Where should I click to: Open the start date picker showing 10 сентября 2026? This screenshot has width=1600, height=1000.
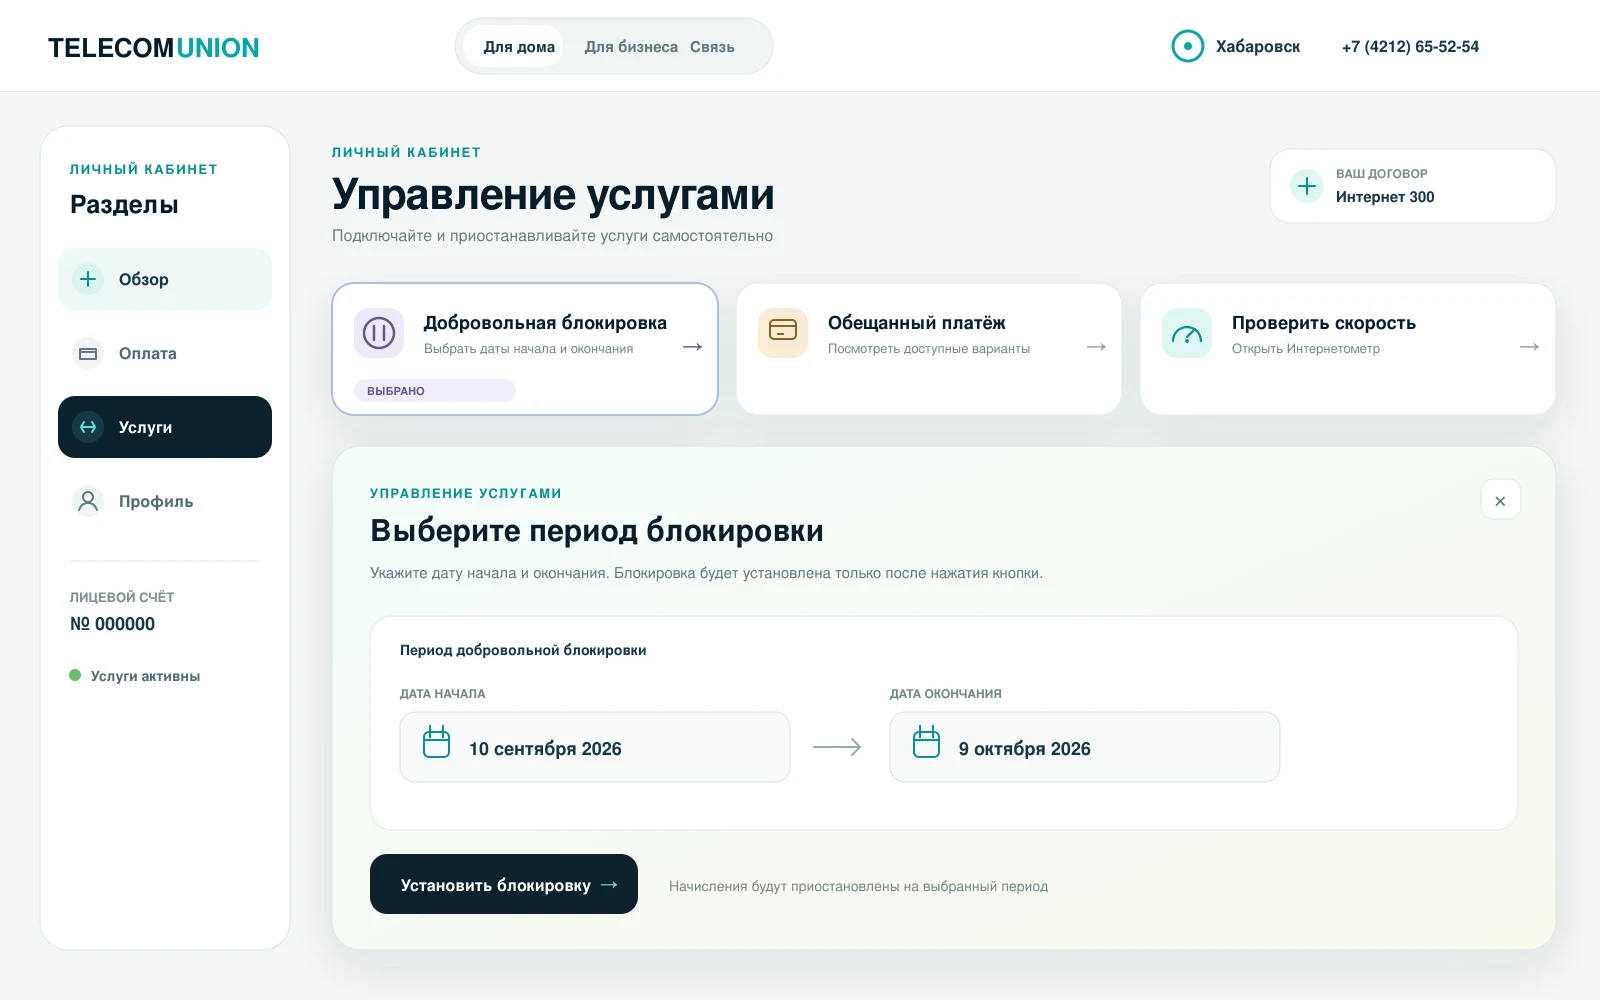tap(595, 747)
